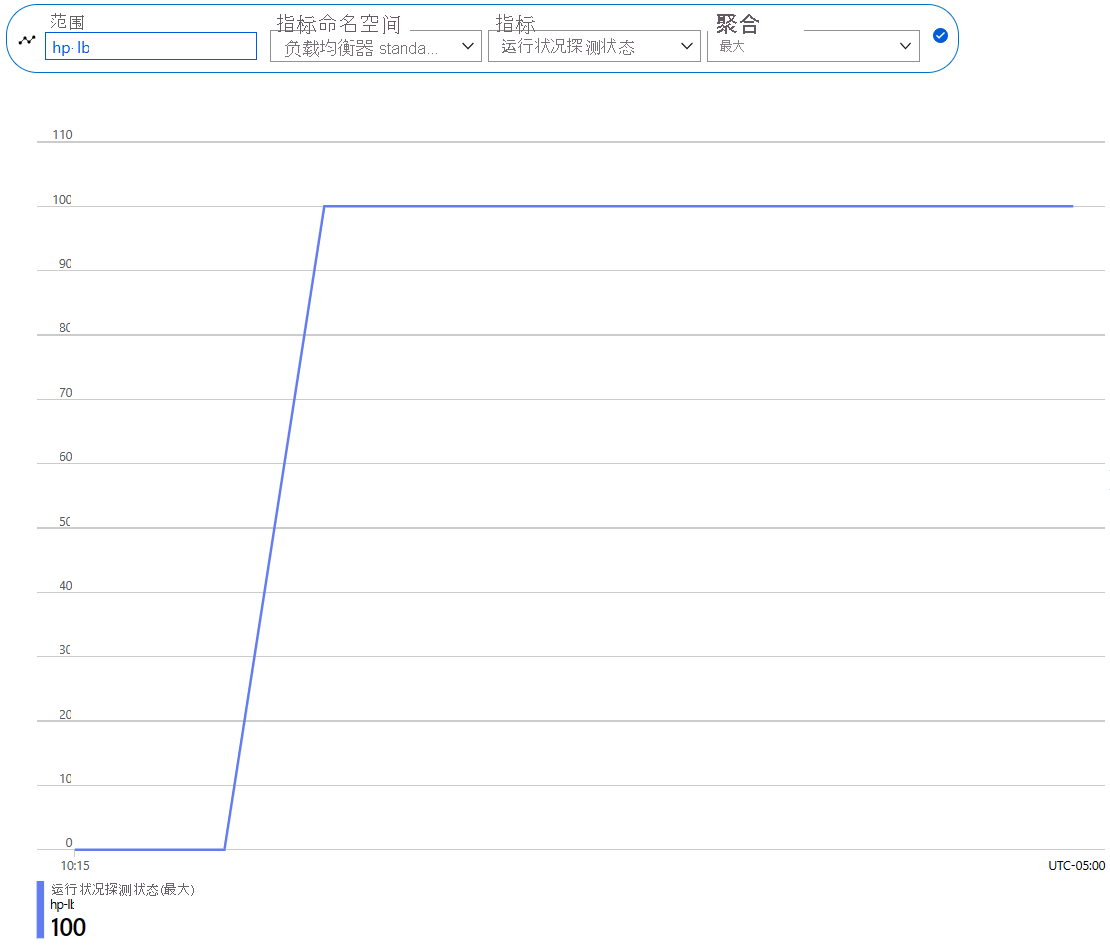
Task: Click the 70 y-axis label
Action: 65,393
